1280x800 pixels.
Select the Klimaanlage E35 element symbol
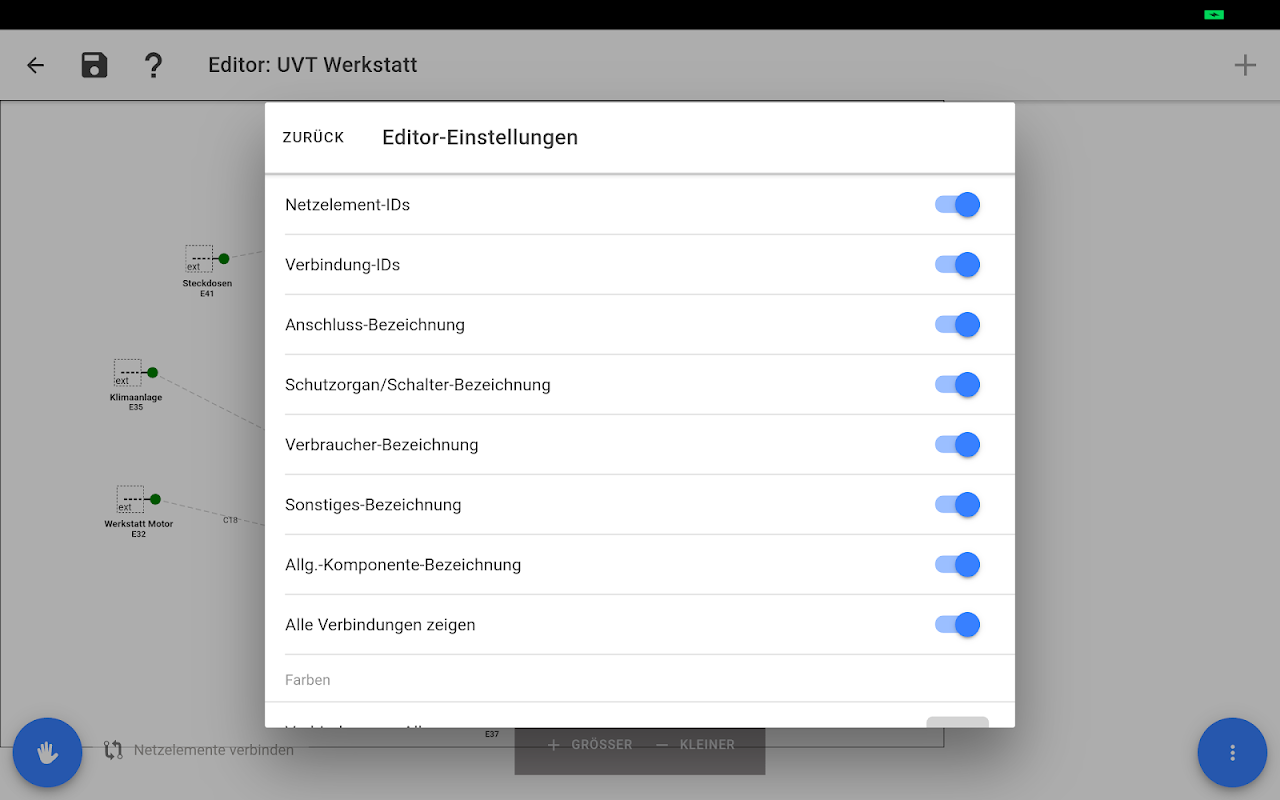127,373
